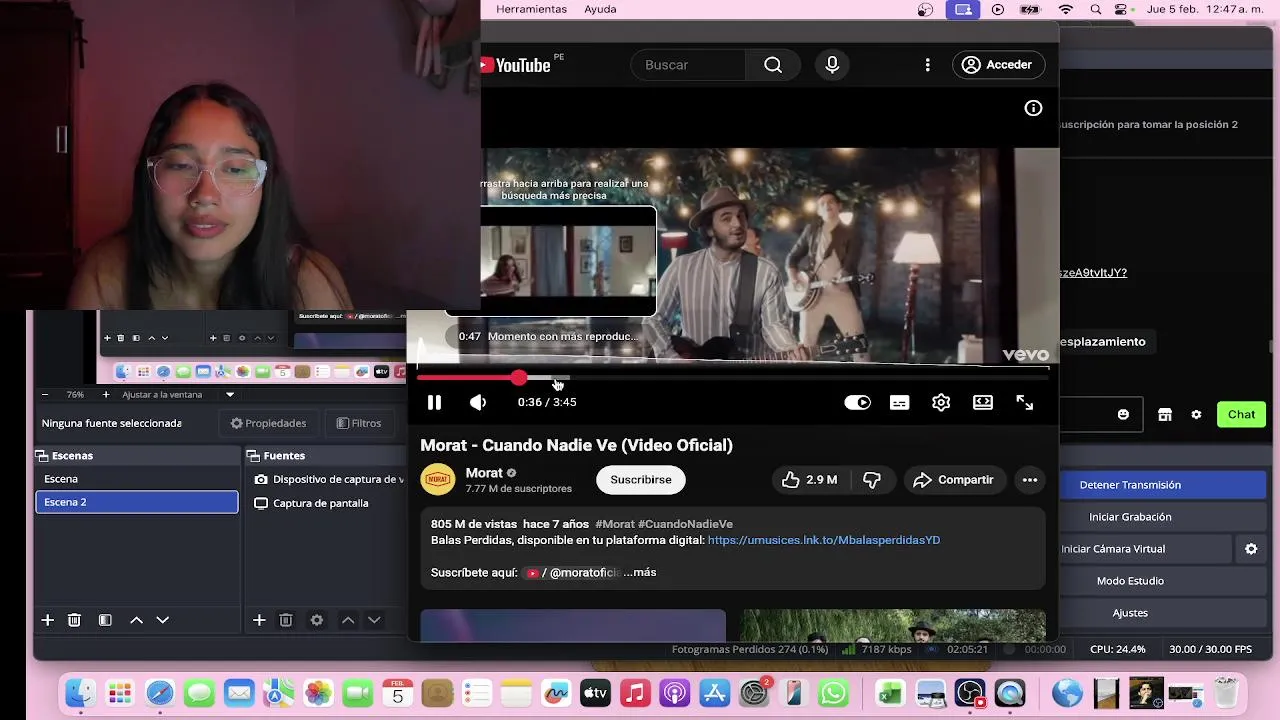Viewport: 1280px width, 720px height.
Task: Delete selected scene with trash icon
Action: [x=74, y=620]
